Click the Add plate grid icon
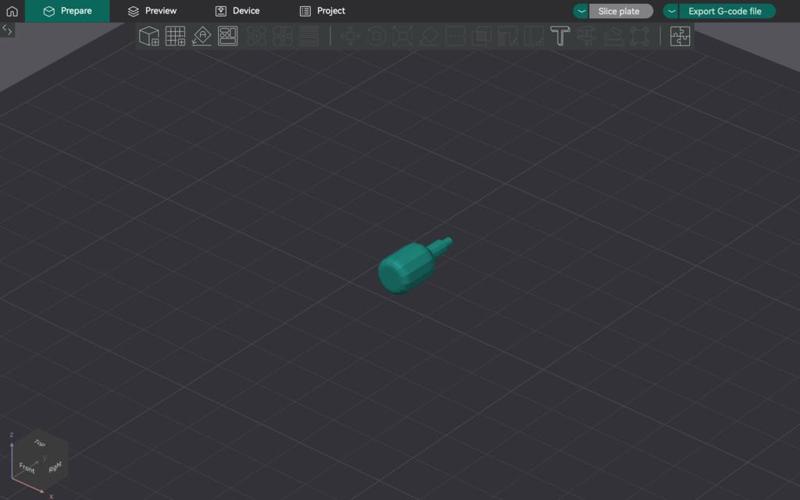The width and height of the screenshot is (800, 500). click(175, 36)
